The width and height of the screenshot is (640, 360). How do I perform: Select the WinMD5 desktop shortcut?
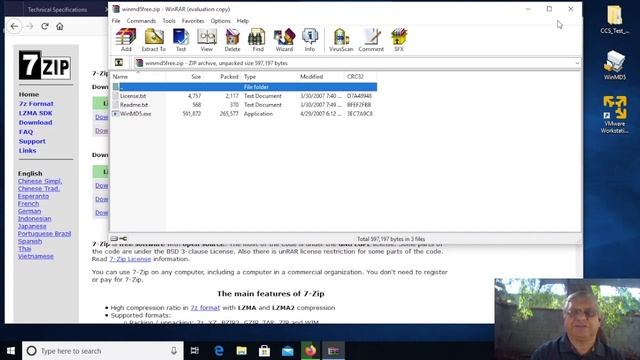[x=615, y=65]
